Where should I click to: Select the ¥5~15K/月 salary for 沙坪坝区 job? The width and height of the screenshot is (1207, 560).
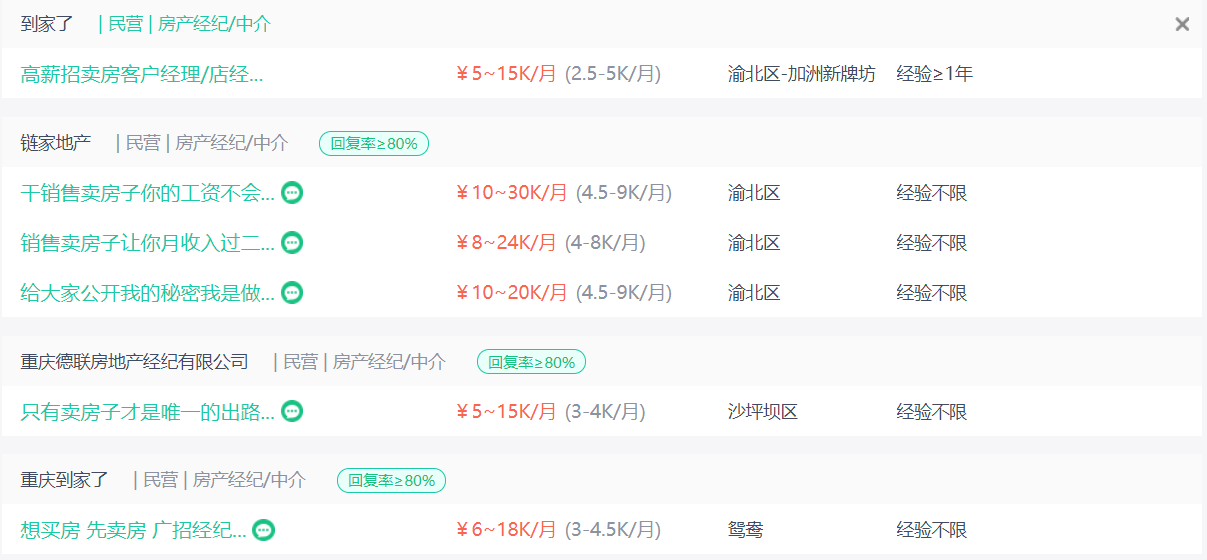click(x=506, y=411)
